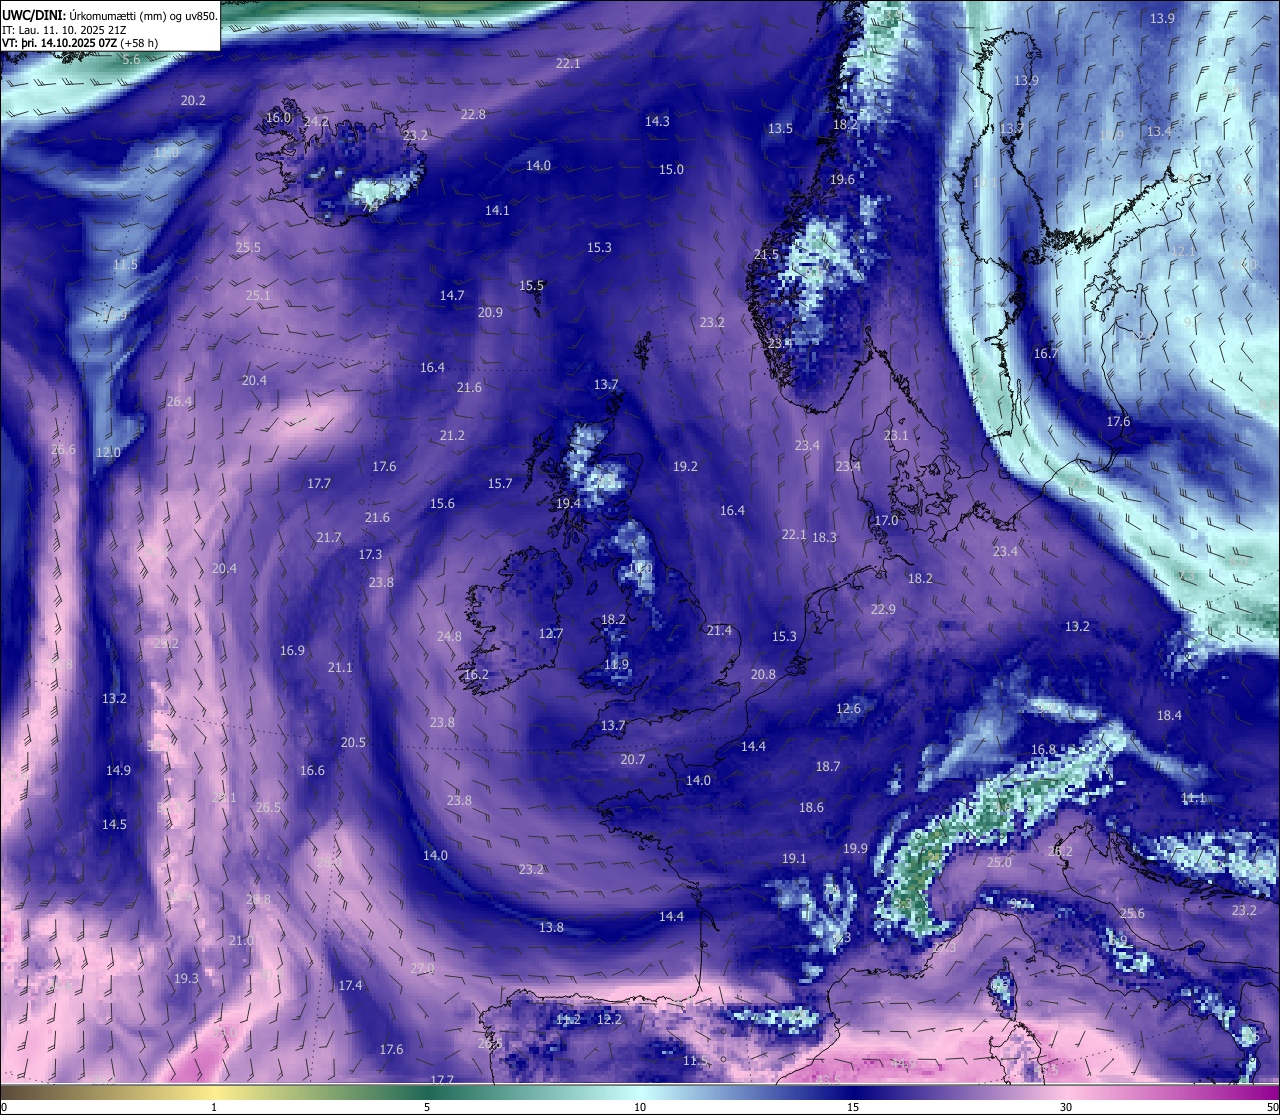This screenshot has width=1280, height=1115.
Task: Click the map value 16.6
Action: pyautogui.click(x=312, y=771)
